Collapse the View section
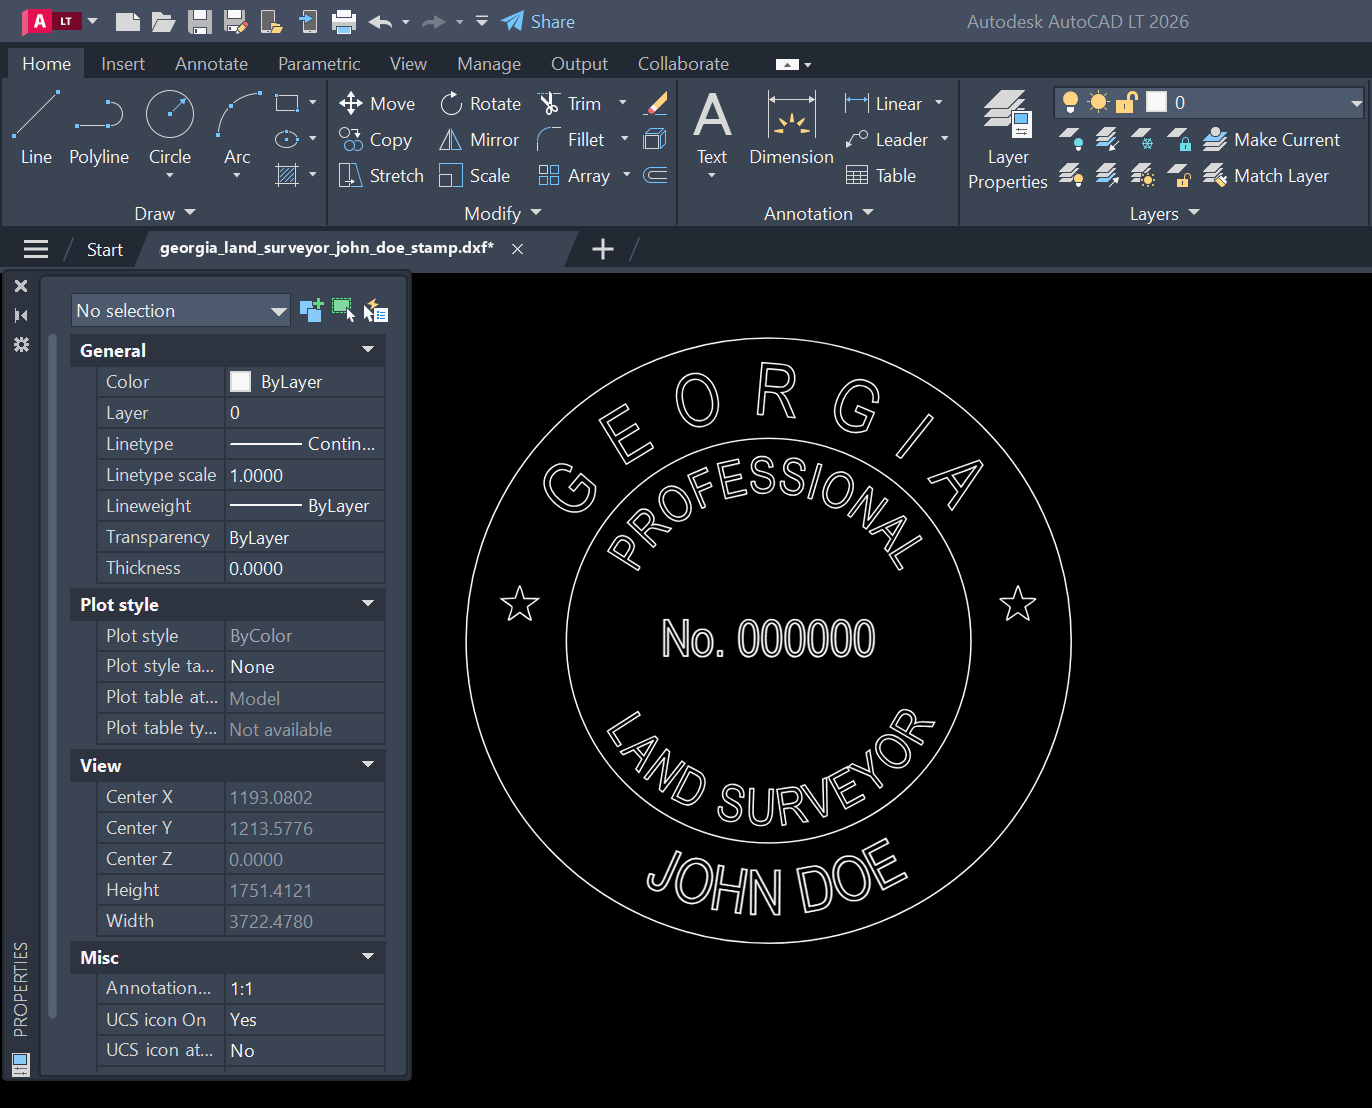This screenshot has height=1108, width=1372. coord(368,764)
